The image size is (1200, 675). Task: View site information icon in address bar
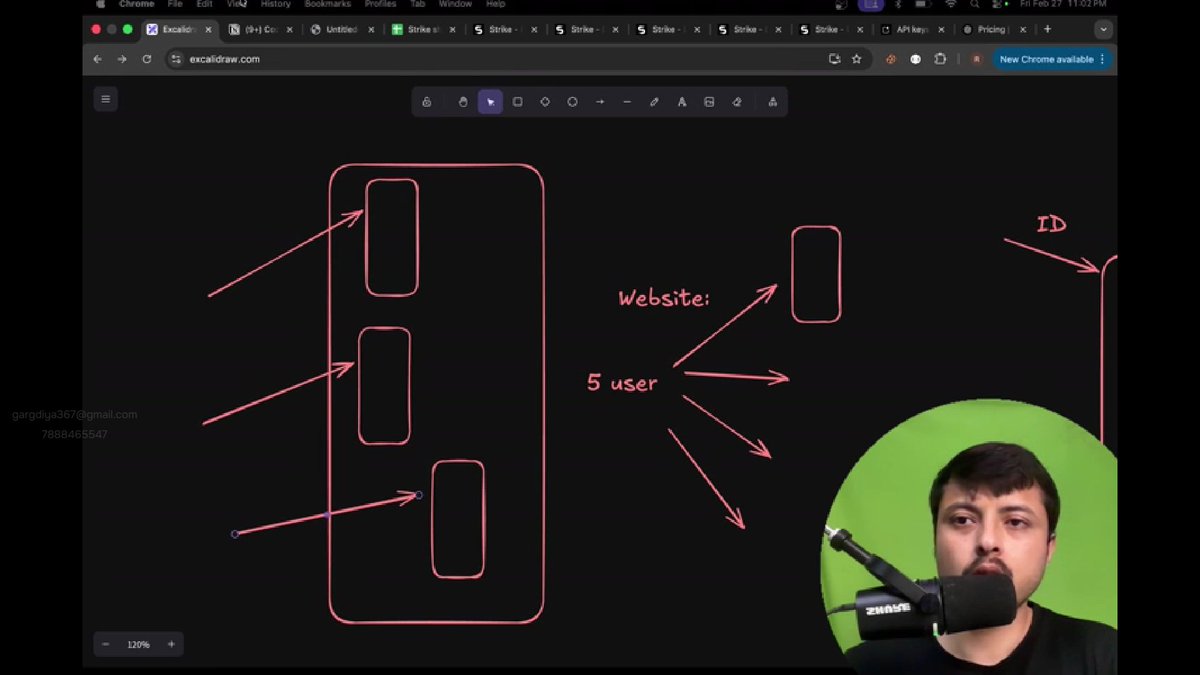pos(177,59)
